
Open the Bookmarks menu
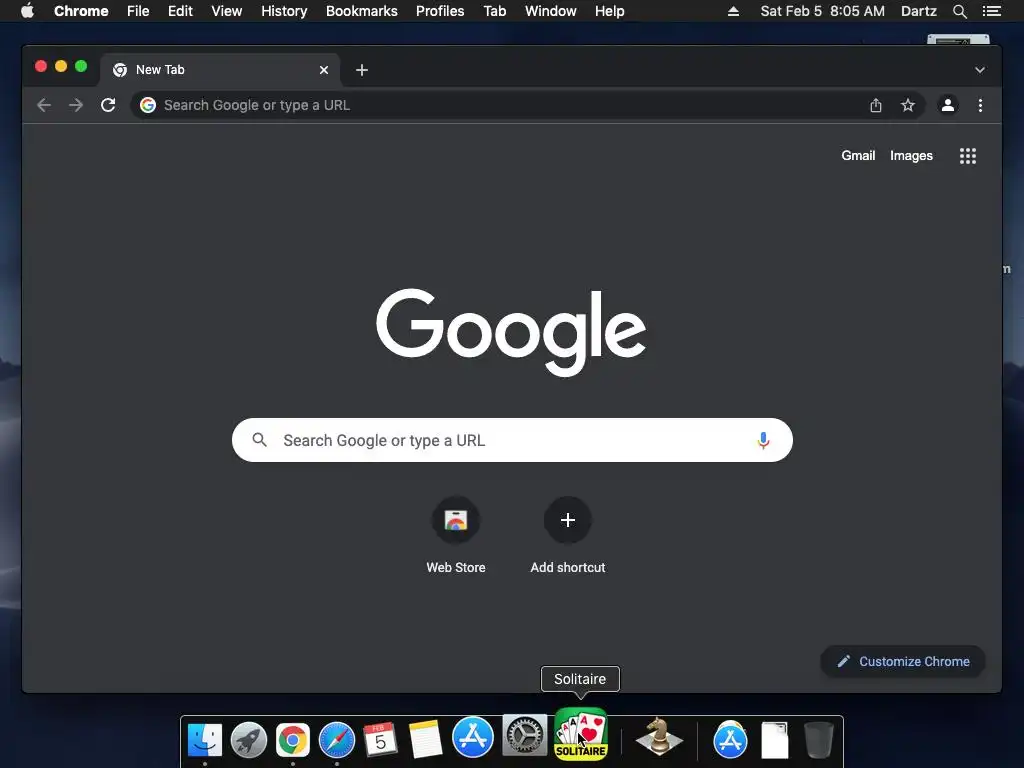tap(362, 11)
